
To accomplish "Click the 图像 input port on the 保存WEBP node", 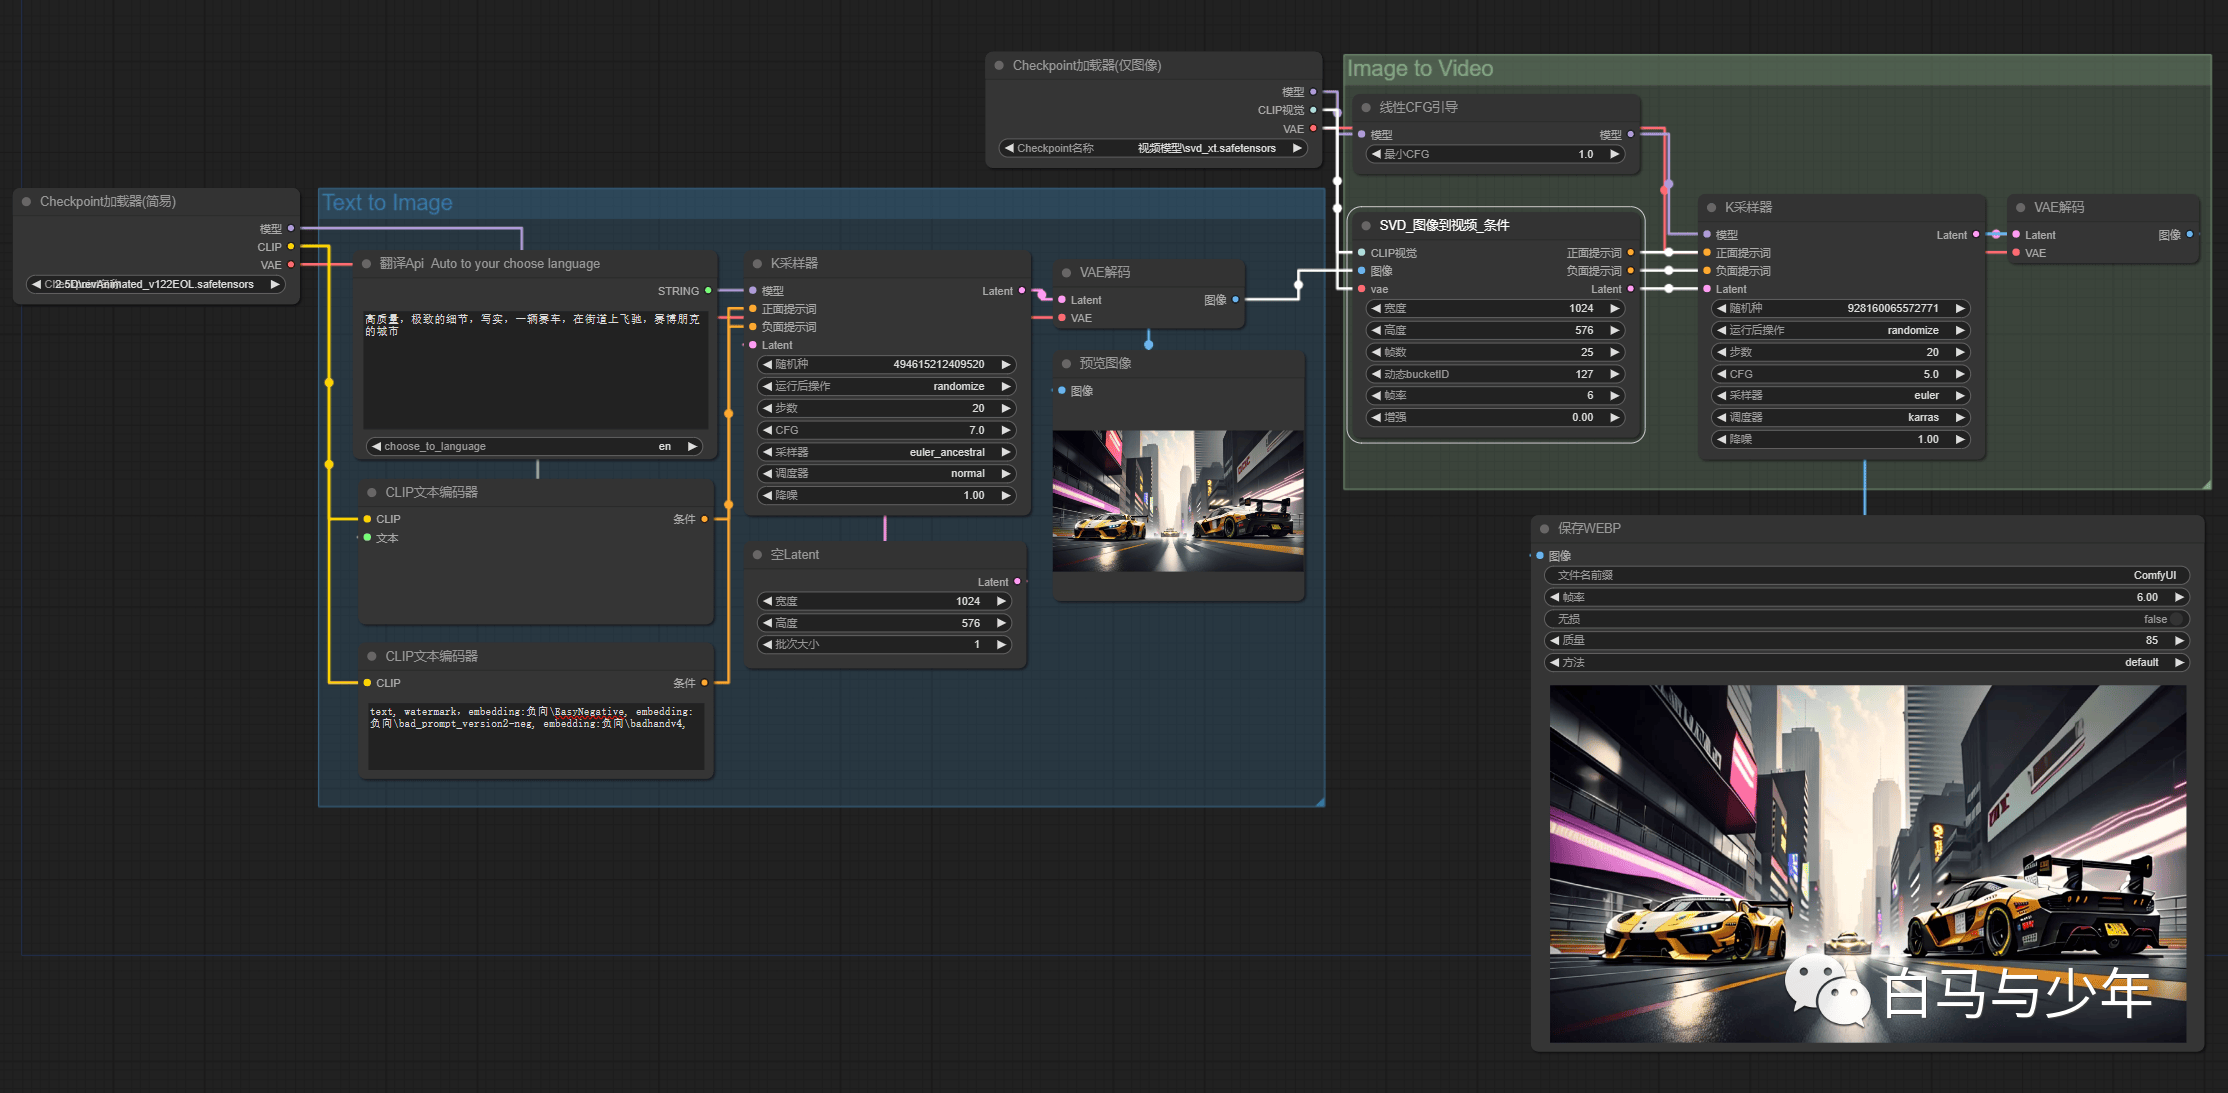I will click(1540, 556).
